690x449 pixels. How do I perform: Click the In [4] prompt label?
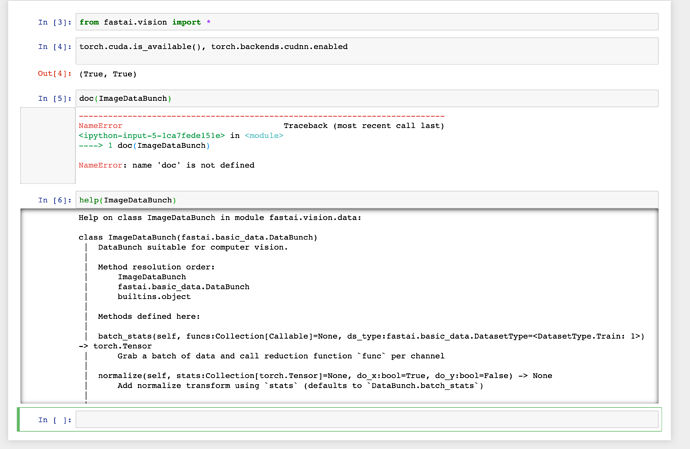(55, 47)
